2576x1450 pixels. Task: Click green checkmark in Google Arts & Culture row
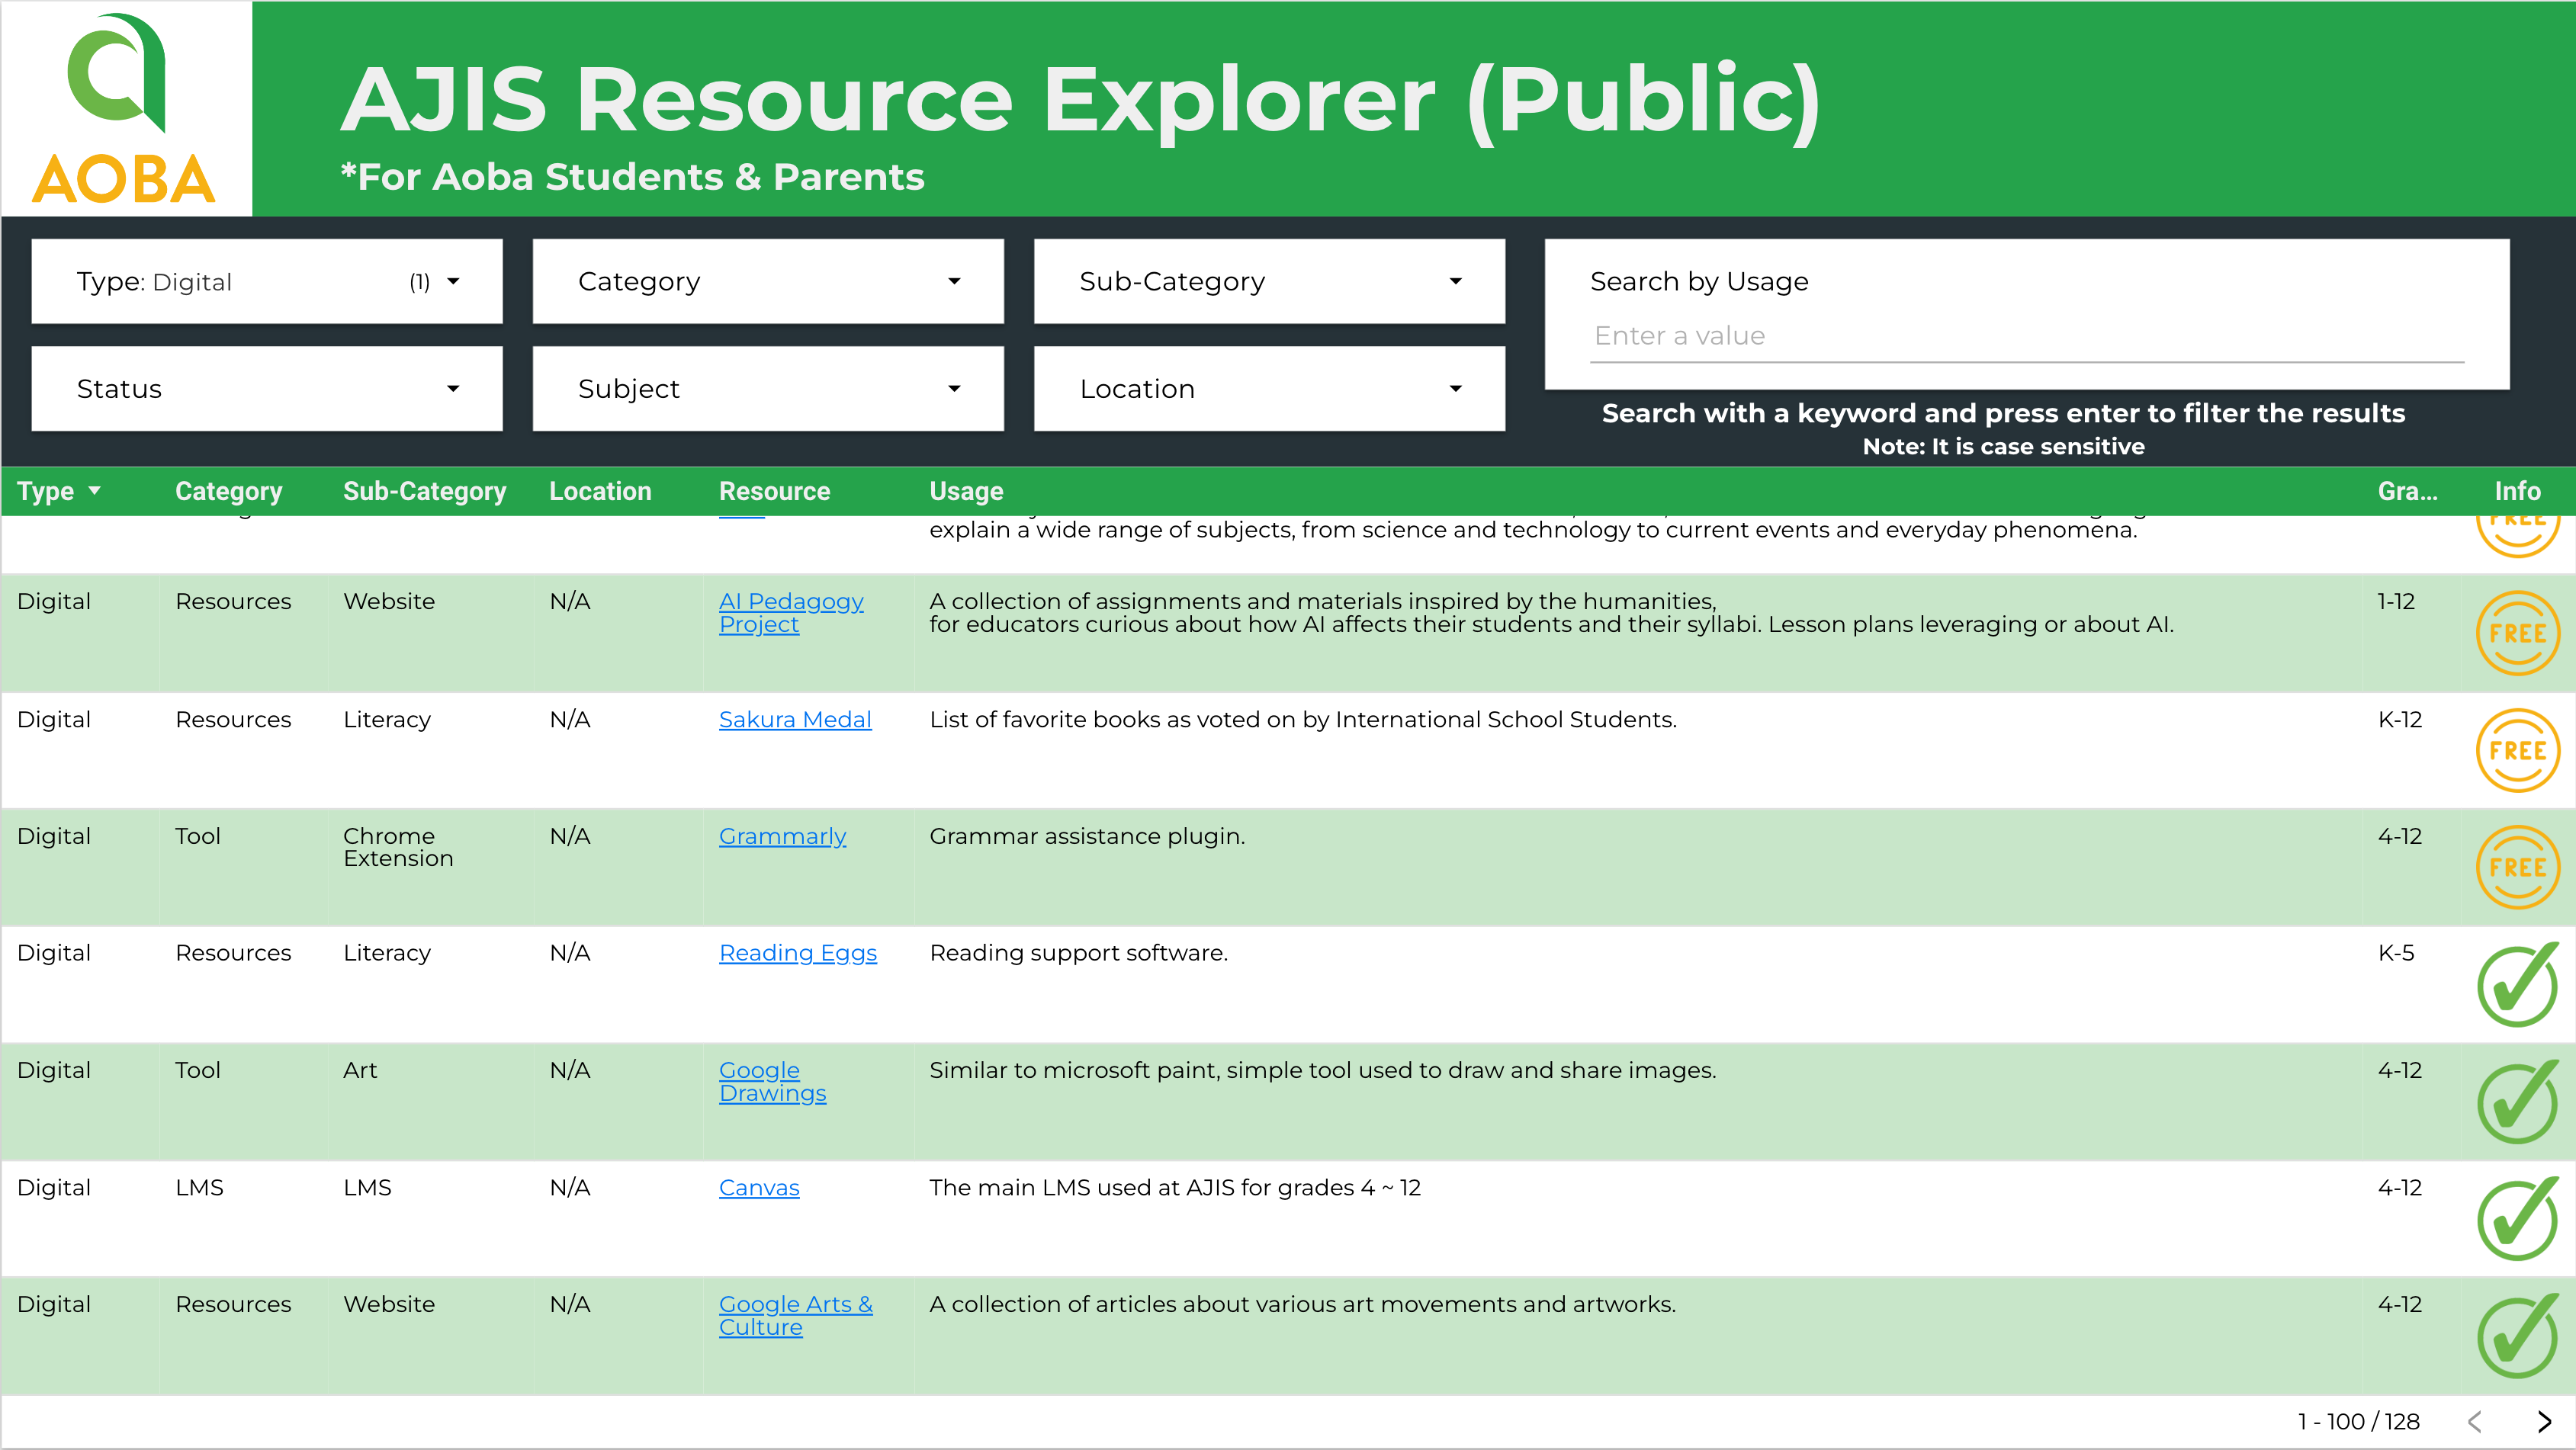(2517, 1337)
